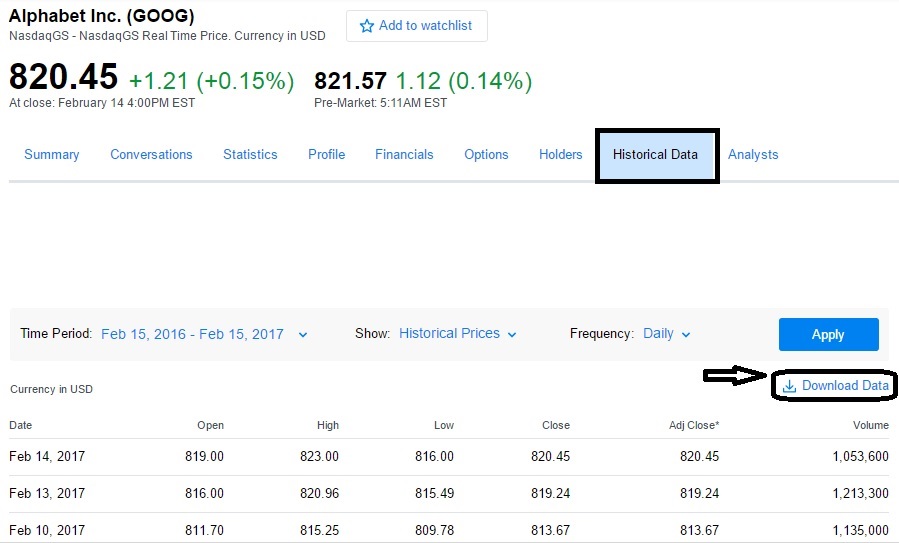Click the volume value 1,213,300
Image resolution: width=899 pixels, height=543 pixels.
coord(861,494)
